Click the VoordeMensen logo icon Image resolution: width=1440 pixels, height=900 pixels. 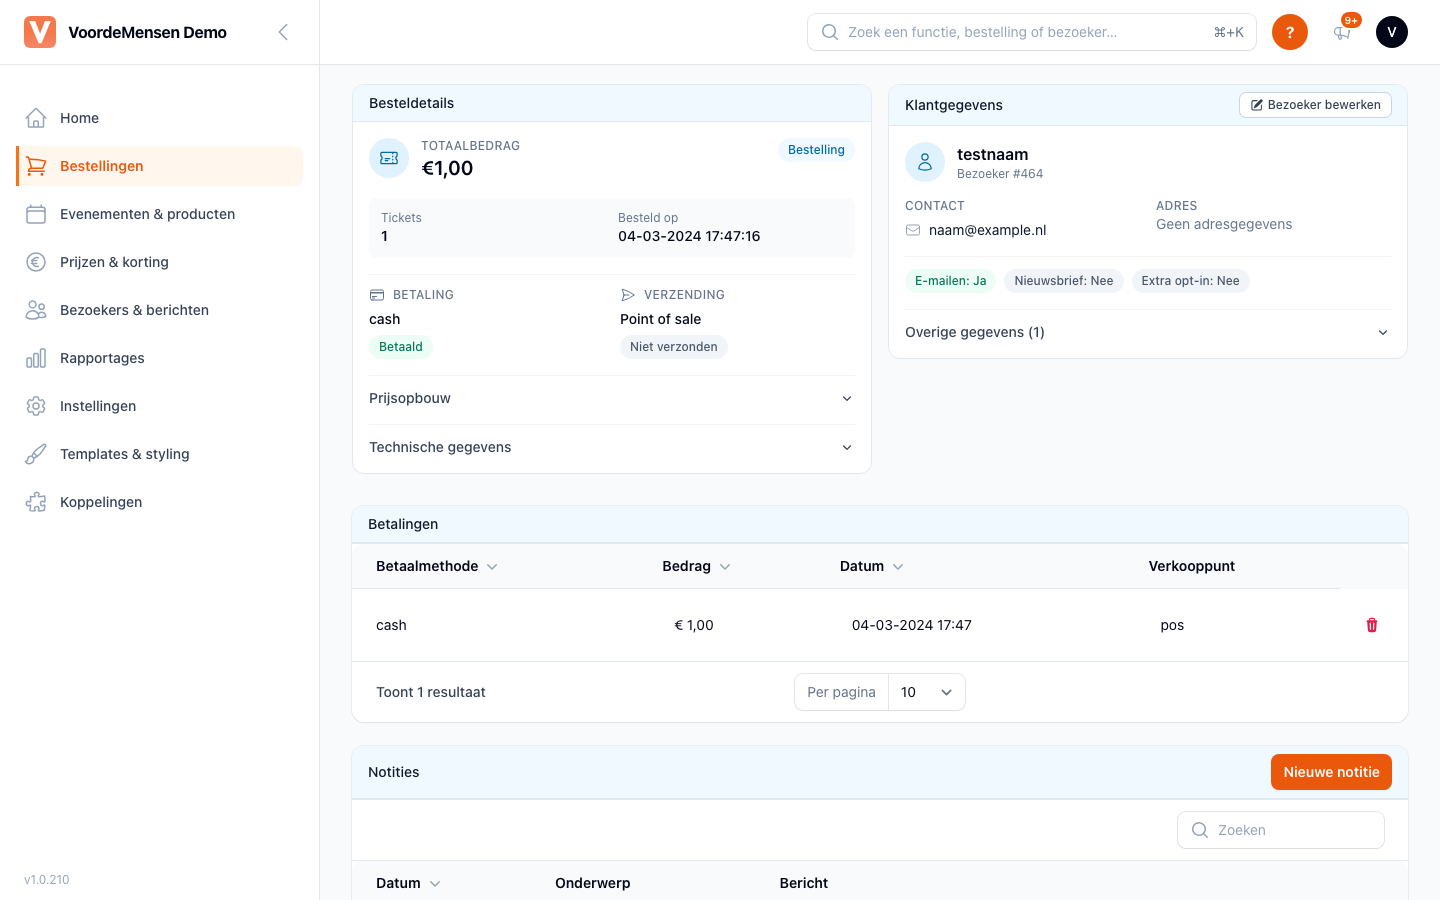(40, 32)
